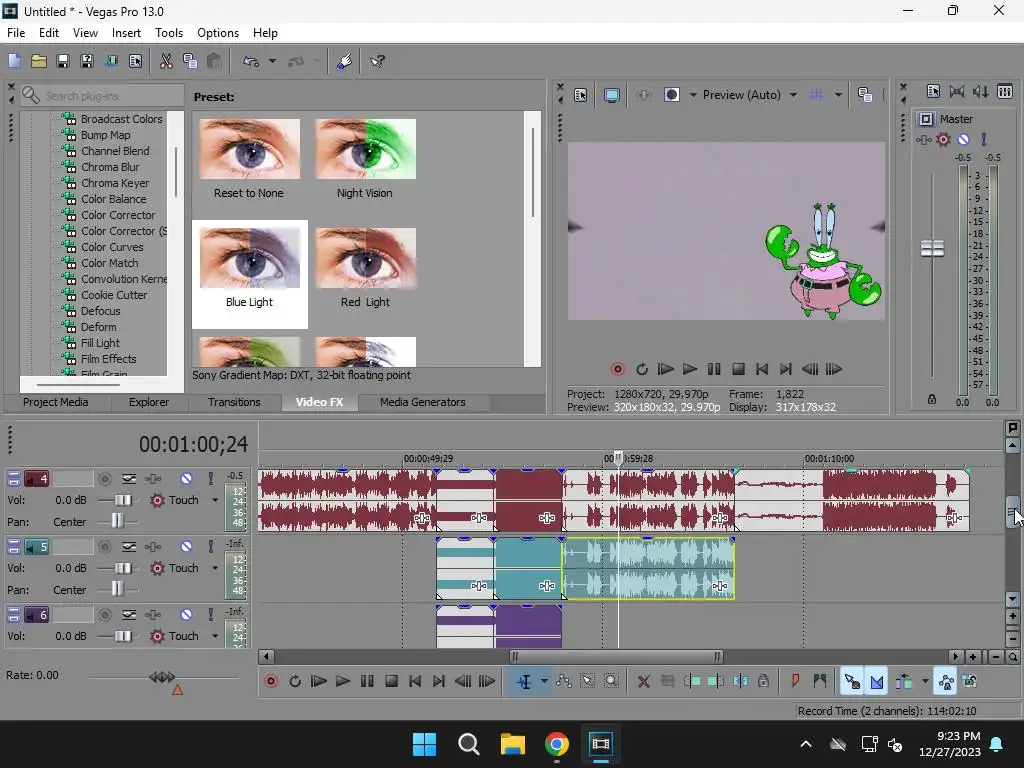Click the Master volume fader
Image resolution: width=1024 pixels, height=768 pixels.
(932, 249)
